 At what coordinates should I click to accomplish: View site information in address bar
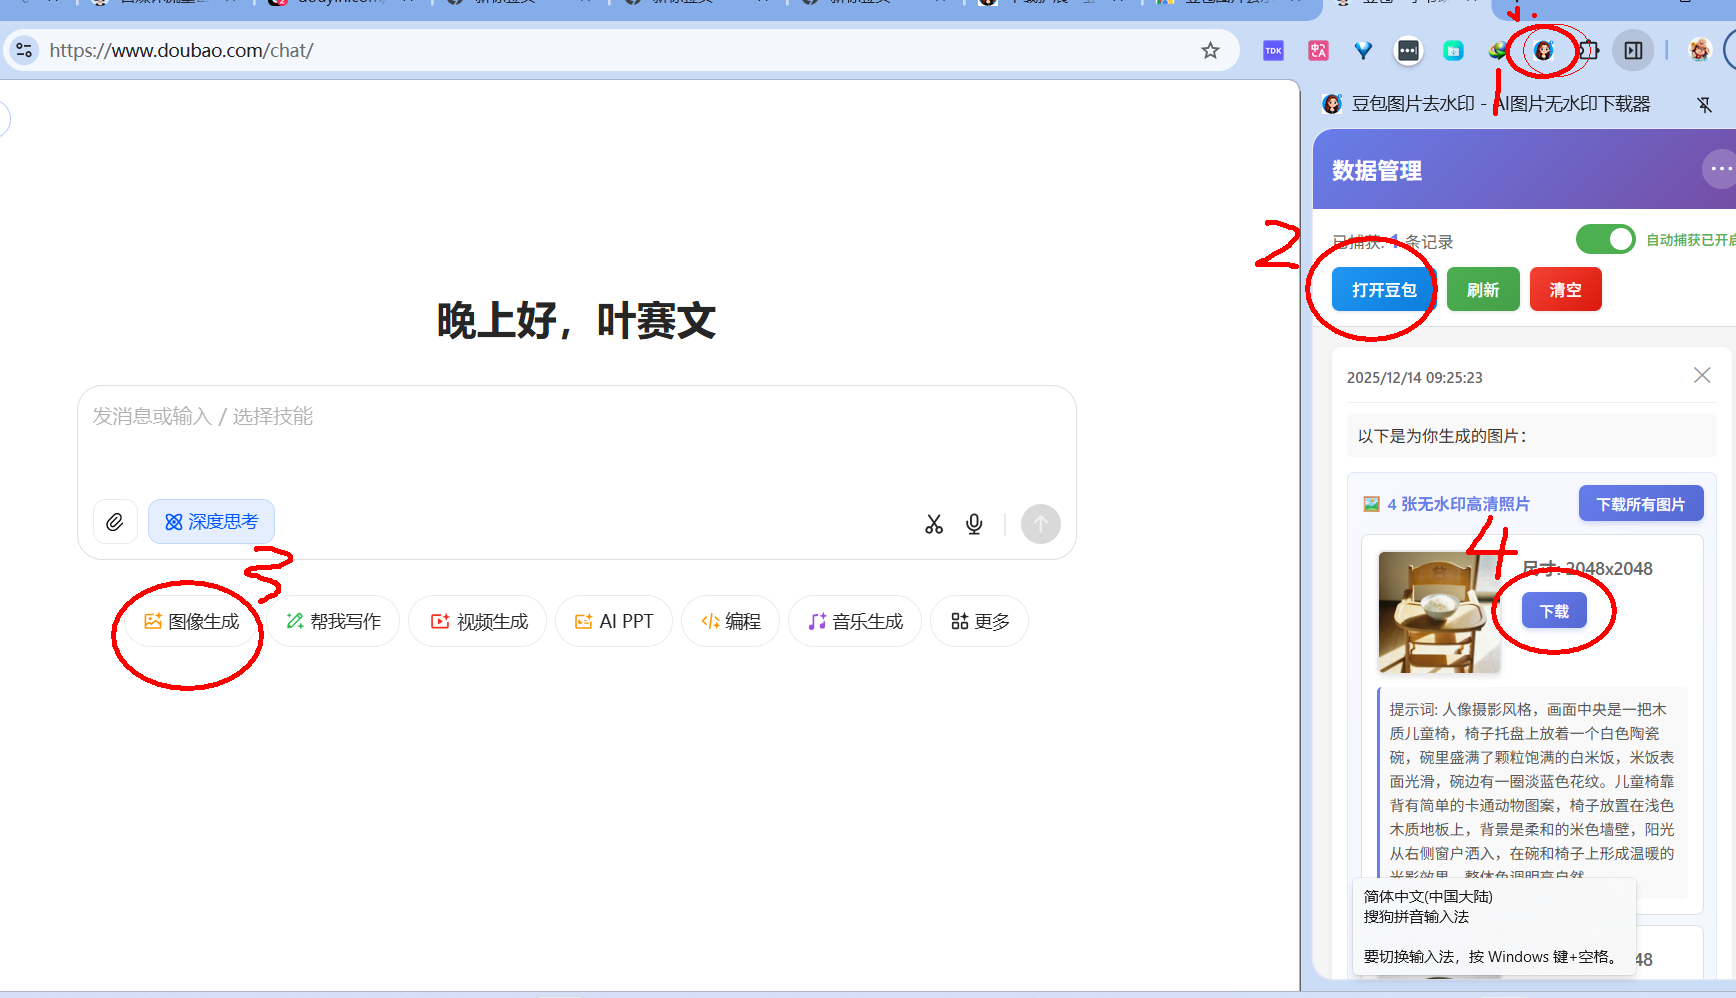pos(24,51)
